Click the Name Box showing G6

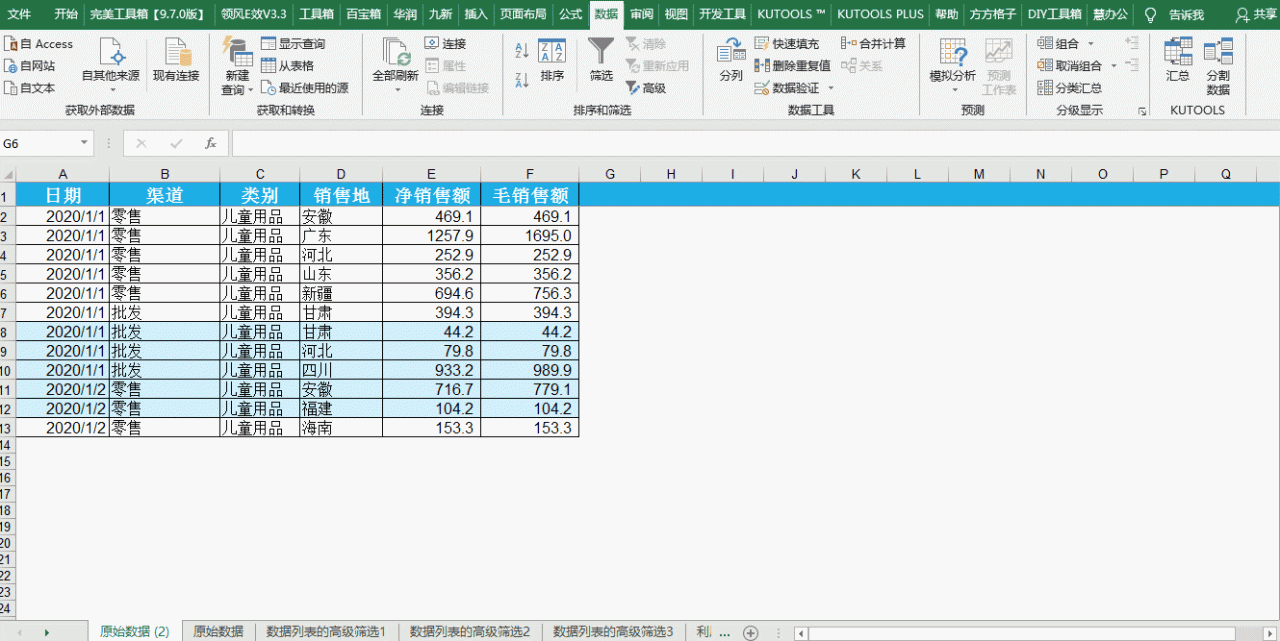click(38, 144)
